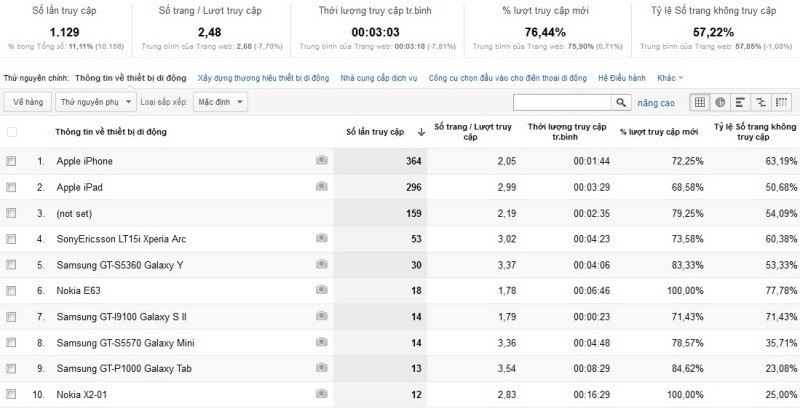The width and height of the screenshot is (800, 409).
Task: Switch to Hệ Điều hành dimension
Action: tap(622, 78)
